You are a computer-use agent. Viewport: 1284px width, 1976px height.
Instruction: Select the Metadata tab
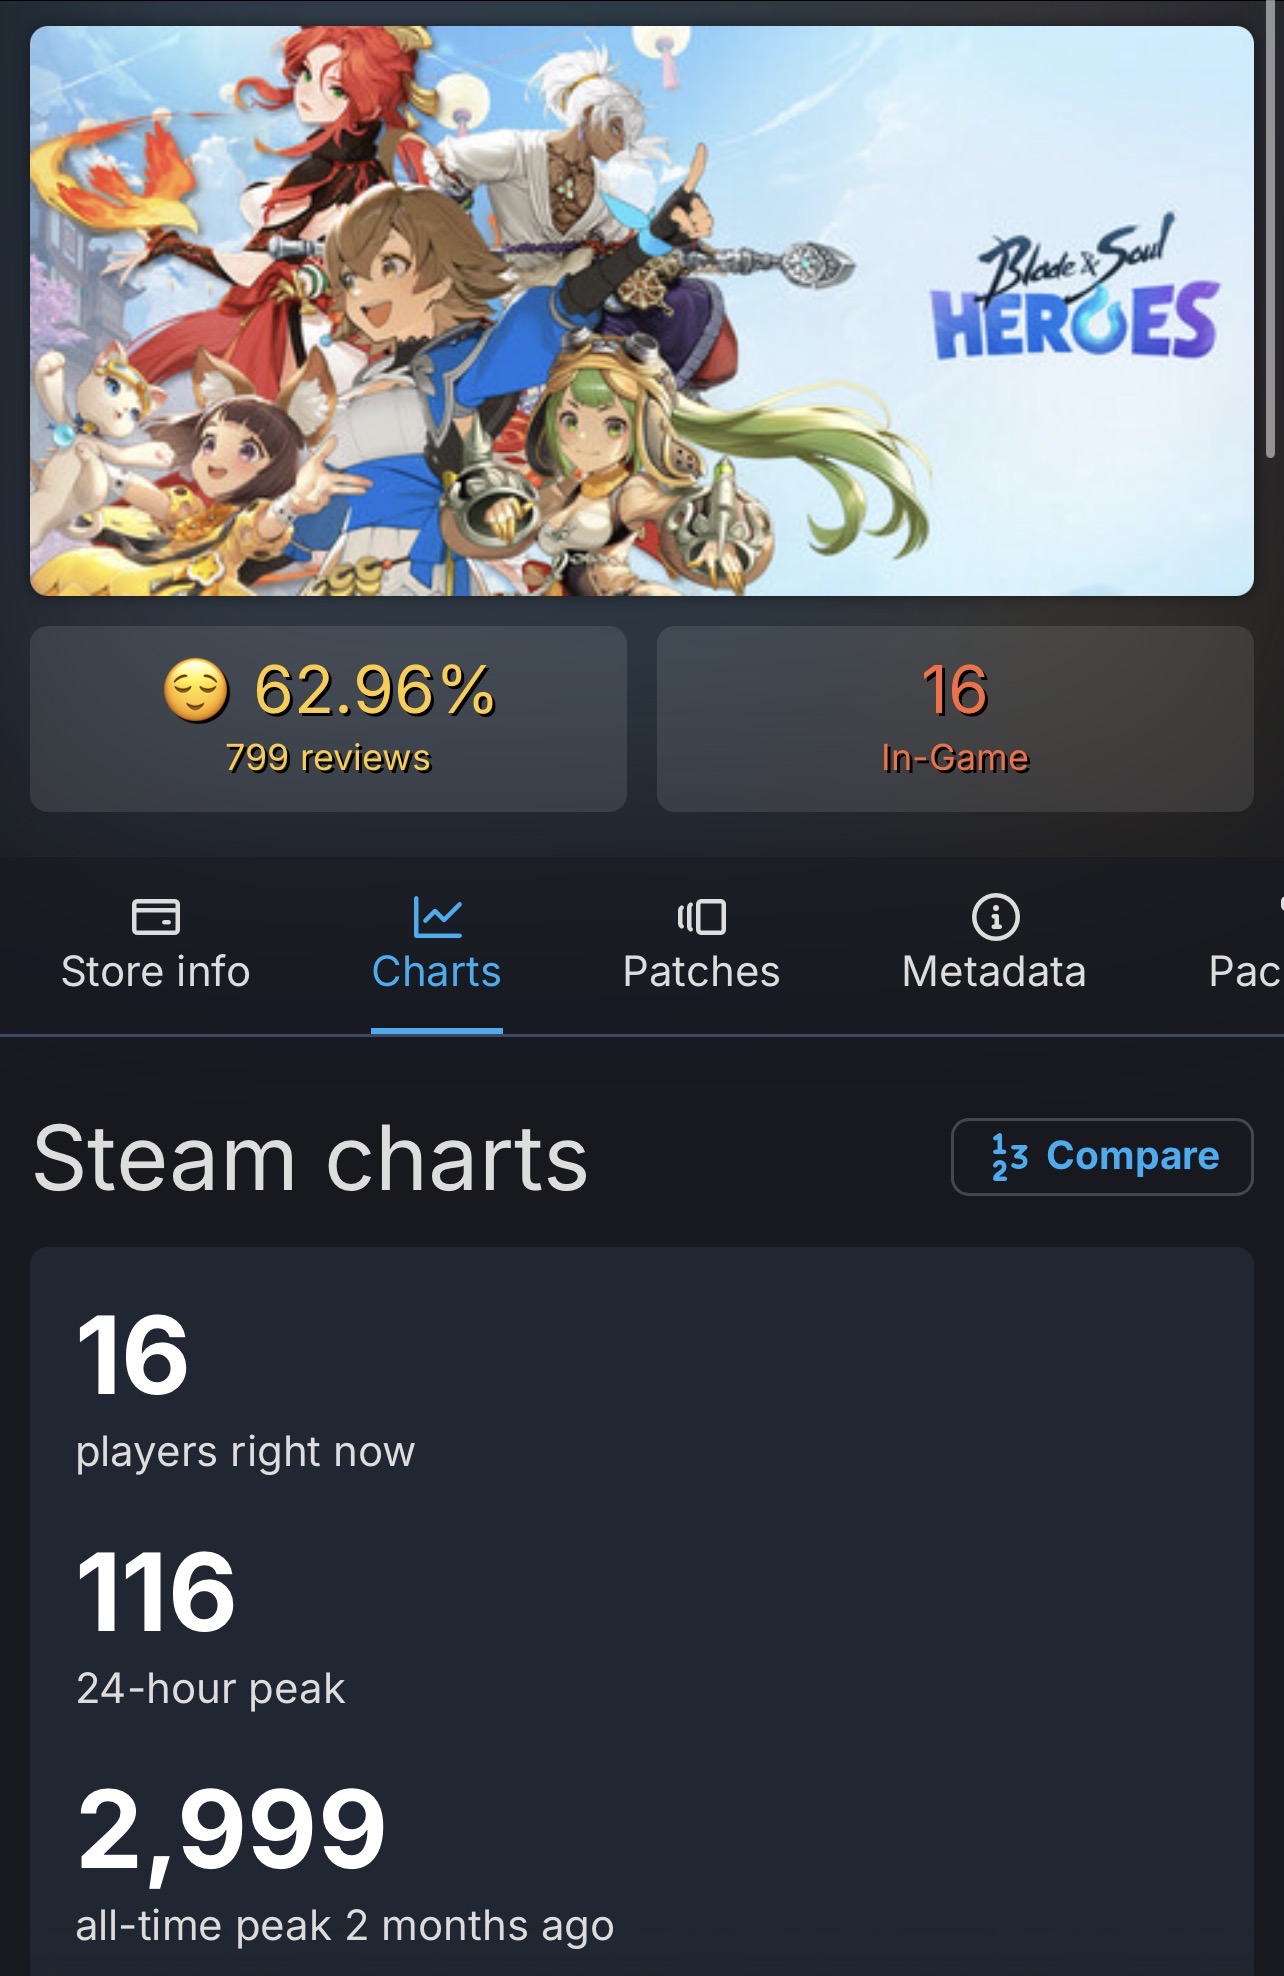tap(994, 970)
